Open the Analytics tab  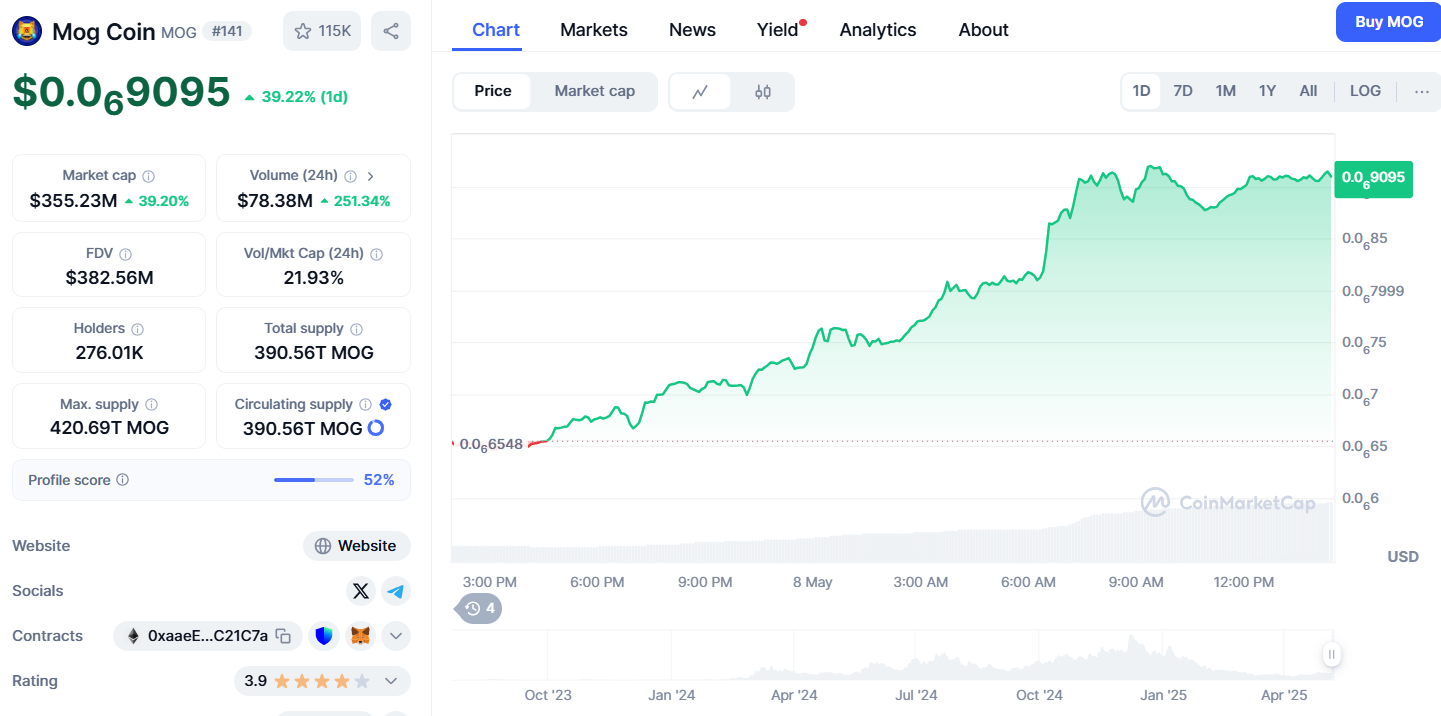point(878,30)
